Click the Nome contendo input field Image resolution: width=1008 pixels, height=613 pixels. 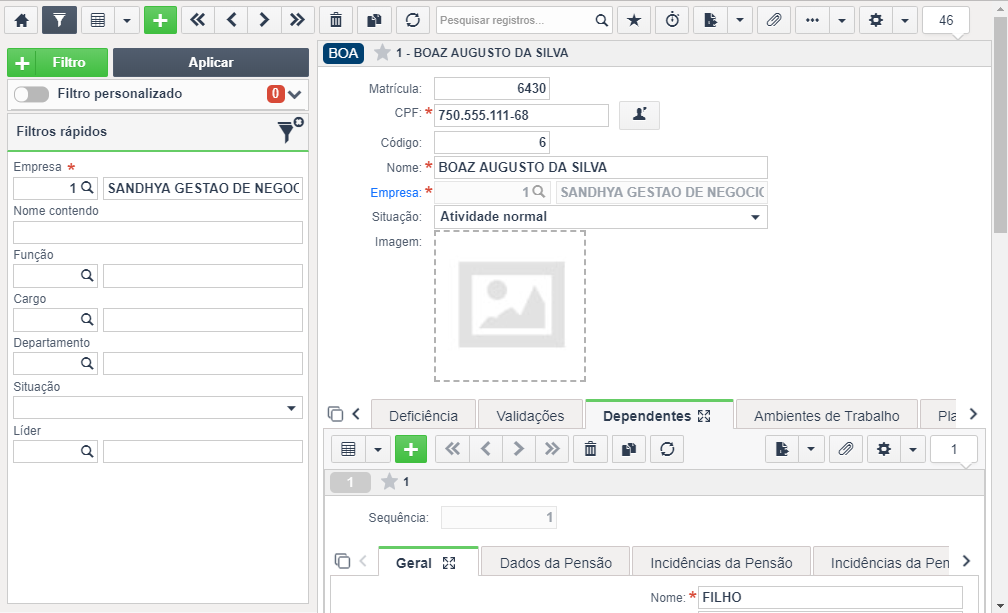pyautogui.click(x=158, y=233)
